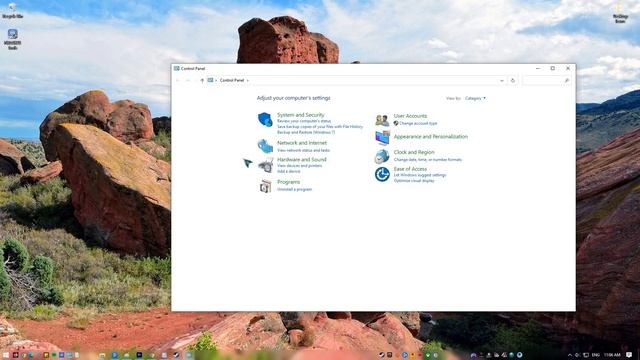Open the volume control in system tray
Viewport: 640px width, 360px height.
coord(578,355)
